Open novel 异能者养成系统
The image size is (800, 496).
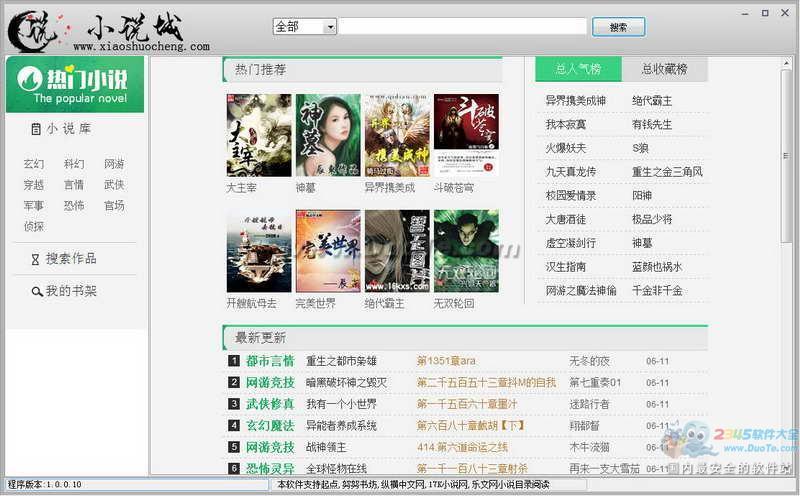click(x=341, y=426)
